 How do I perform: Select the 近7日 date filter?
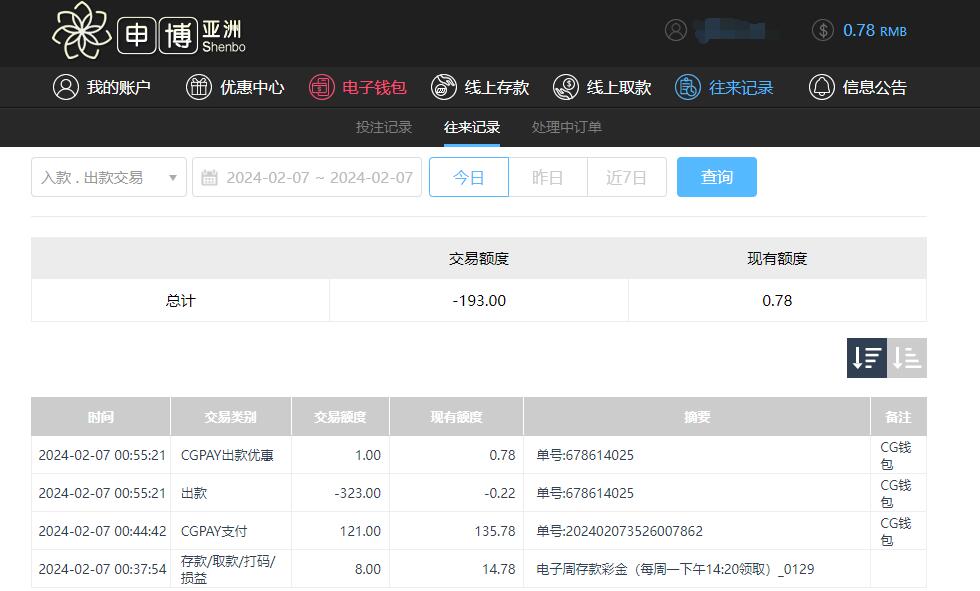pyautogui.click(x=627, y=177)
